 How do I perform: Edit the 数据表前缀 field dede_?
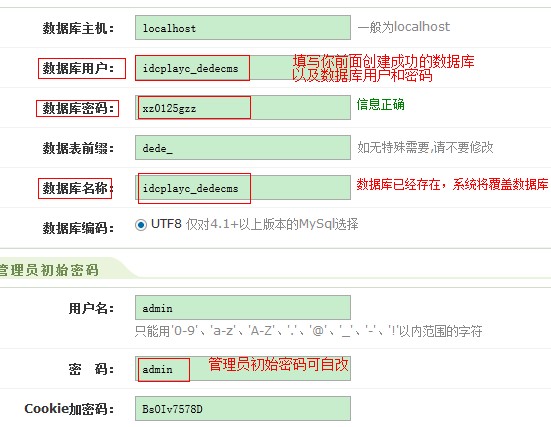point(243,148)
